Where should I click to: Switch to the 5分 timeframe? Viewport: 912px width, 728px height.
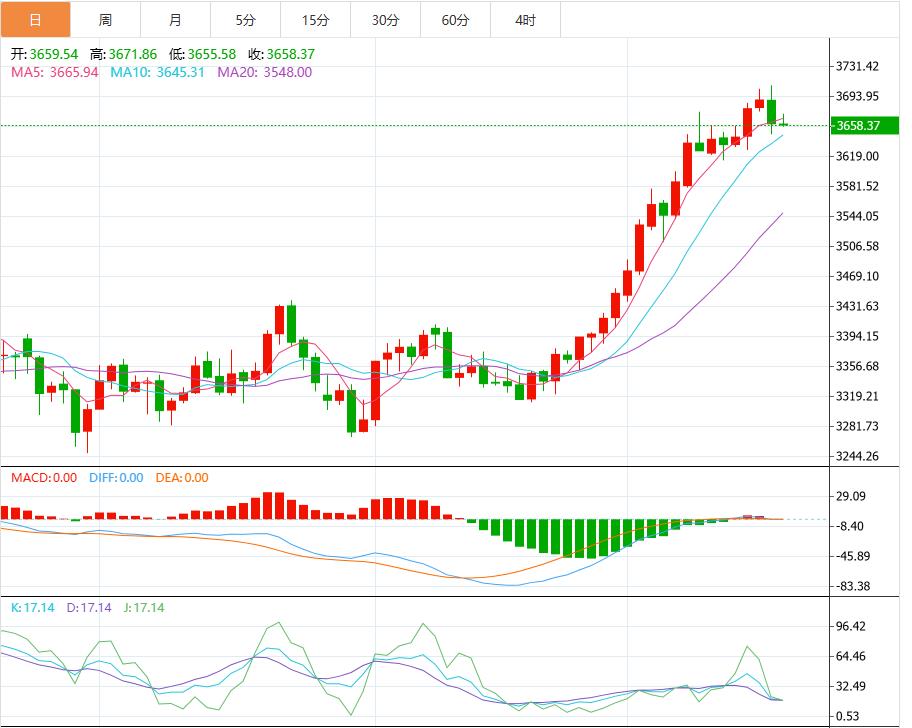click(245, 20)
